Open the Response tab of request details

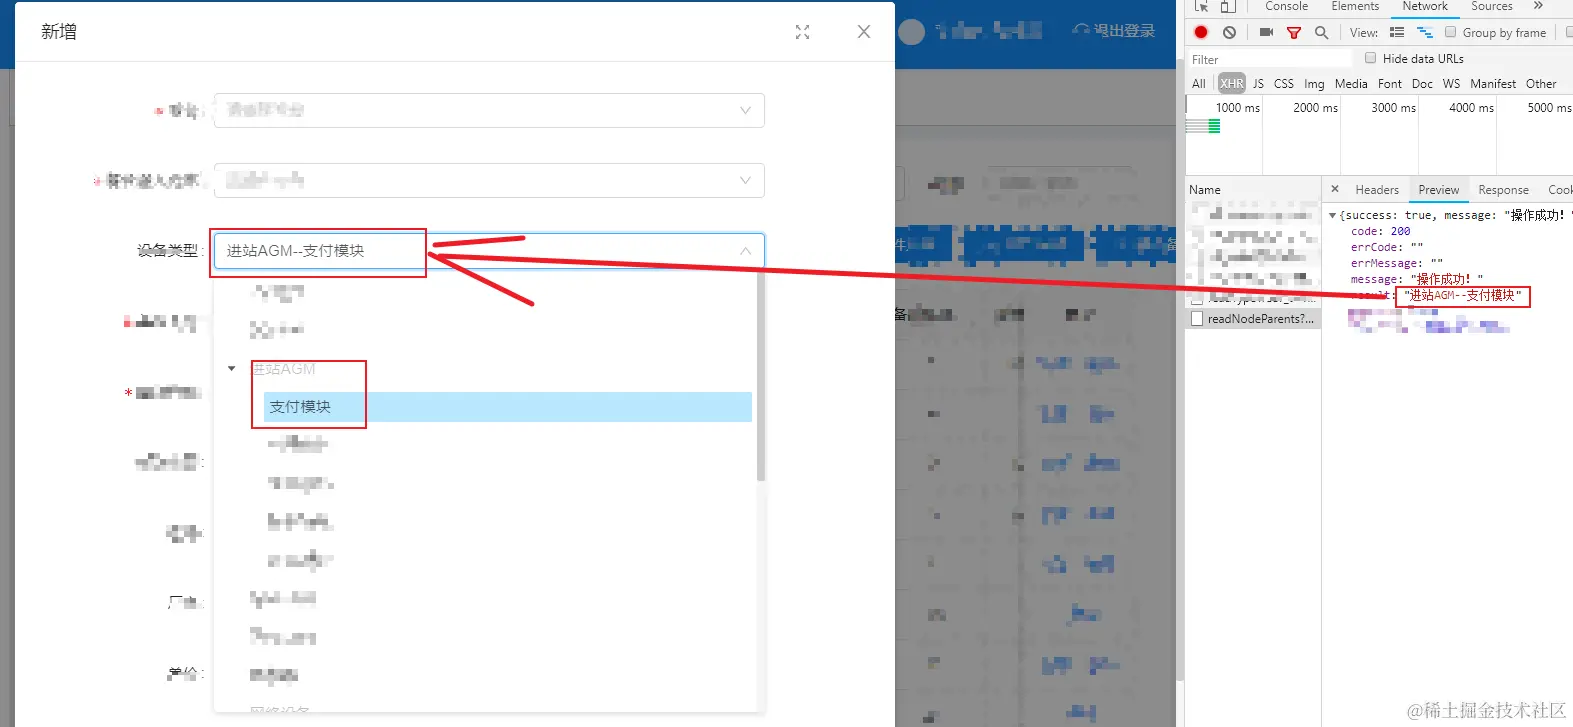click(x=1503, y=190)
